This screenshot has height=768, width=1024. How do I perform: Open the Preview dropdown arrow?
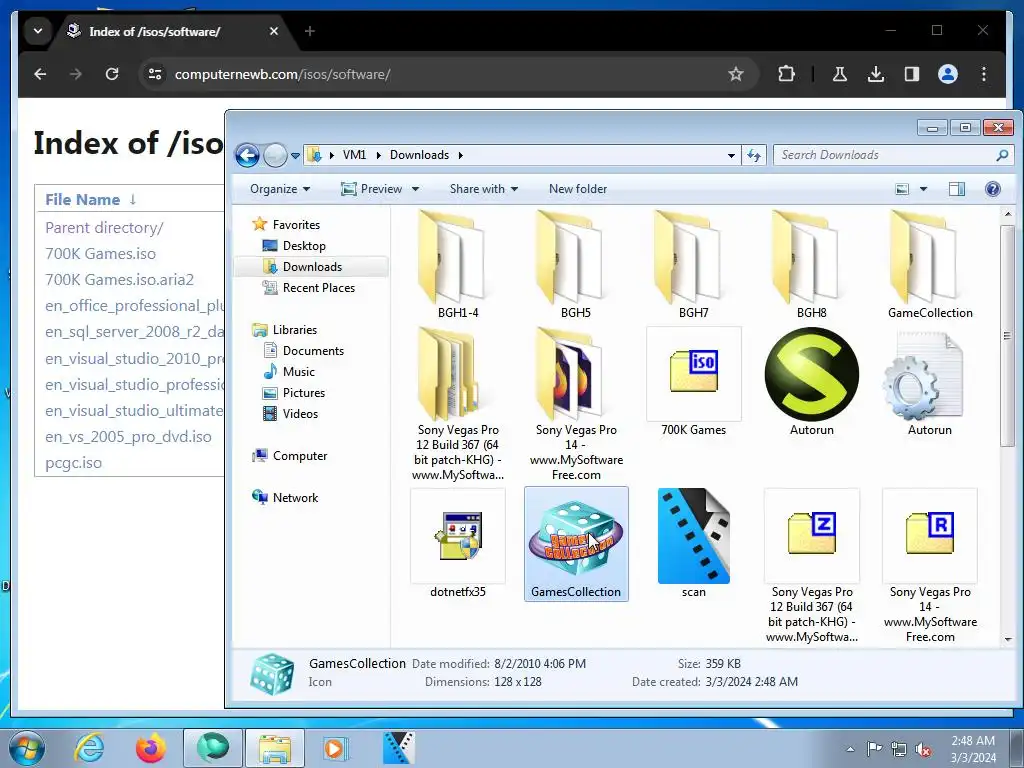tap(415, 189)
